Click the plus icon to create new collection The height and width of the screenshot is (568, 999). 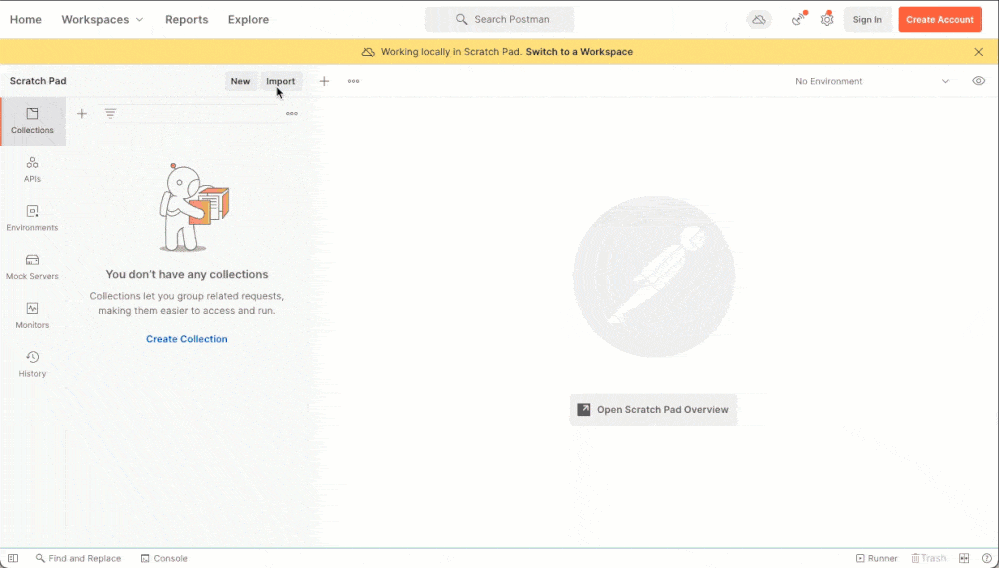pyautogui.click(x=82, y=113)
